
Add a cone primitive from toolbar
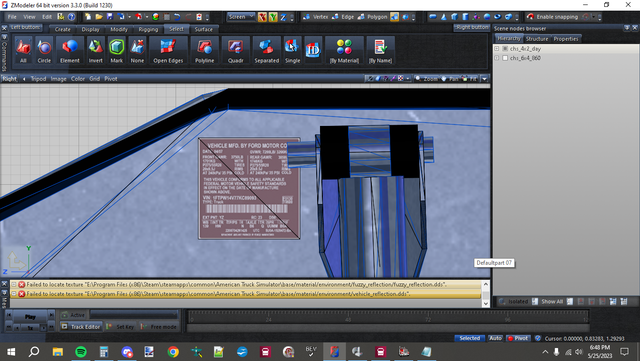click(444, 17)
